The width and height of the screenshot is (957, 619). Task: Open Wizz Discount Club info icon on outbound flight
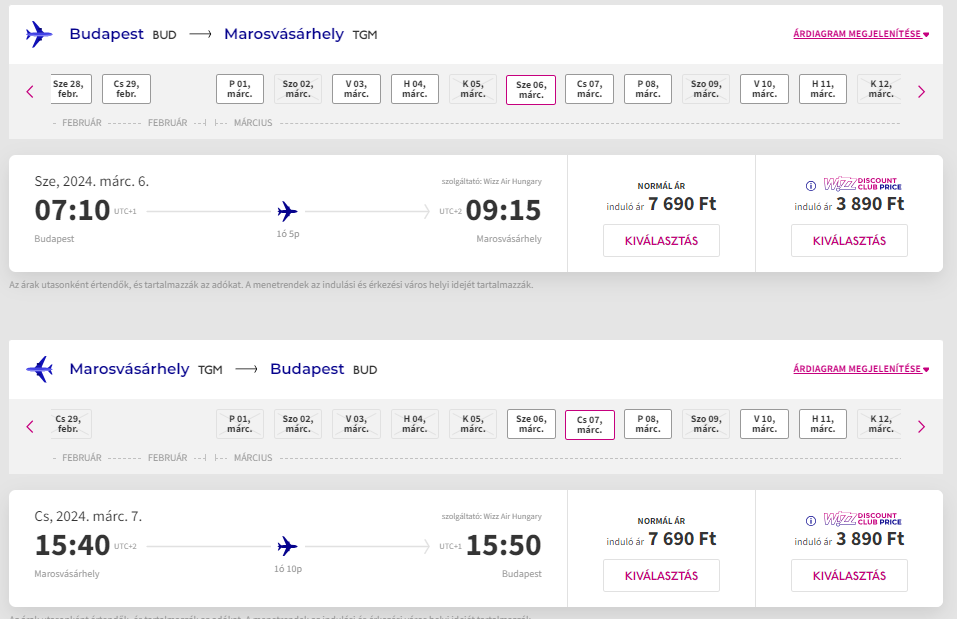[811, 186]
